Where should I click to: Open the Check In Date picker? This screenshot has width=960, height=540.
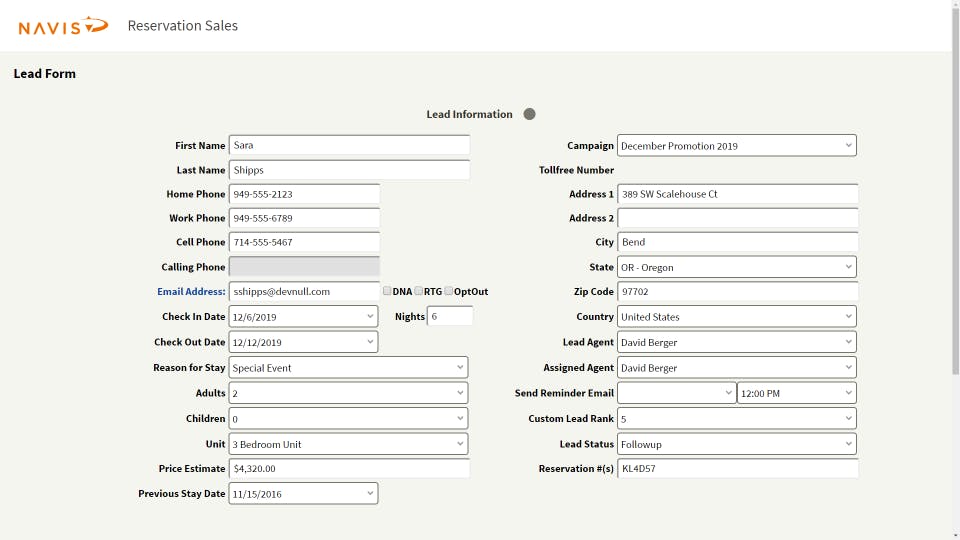[x=303, y=317]
